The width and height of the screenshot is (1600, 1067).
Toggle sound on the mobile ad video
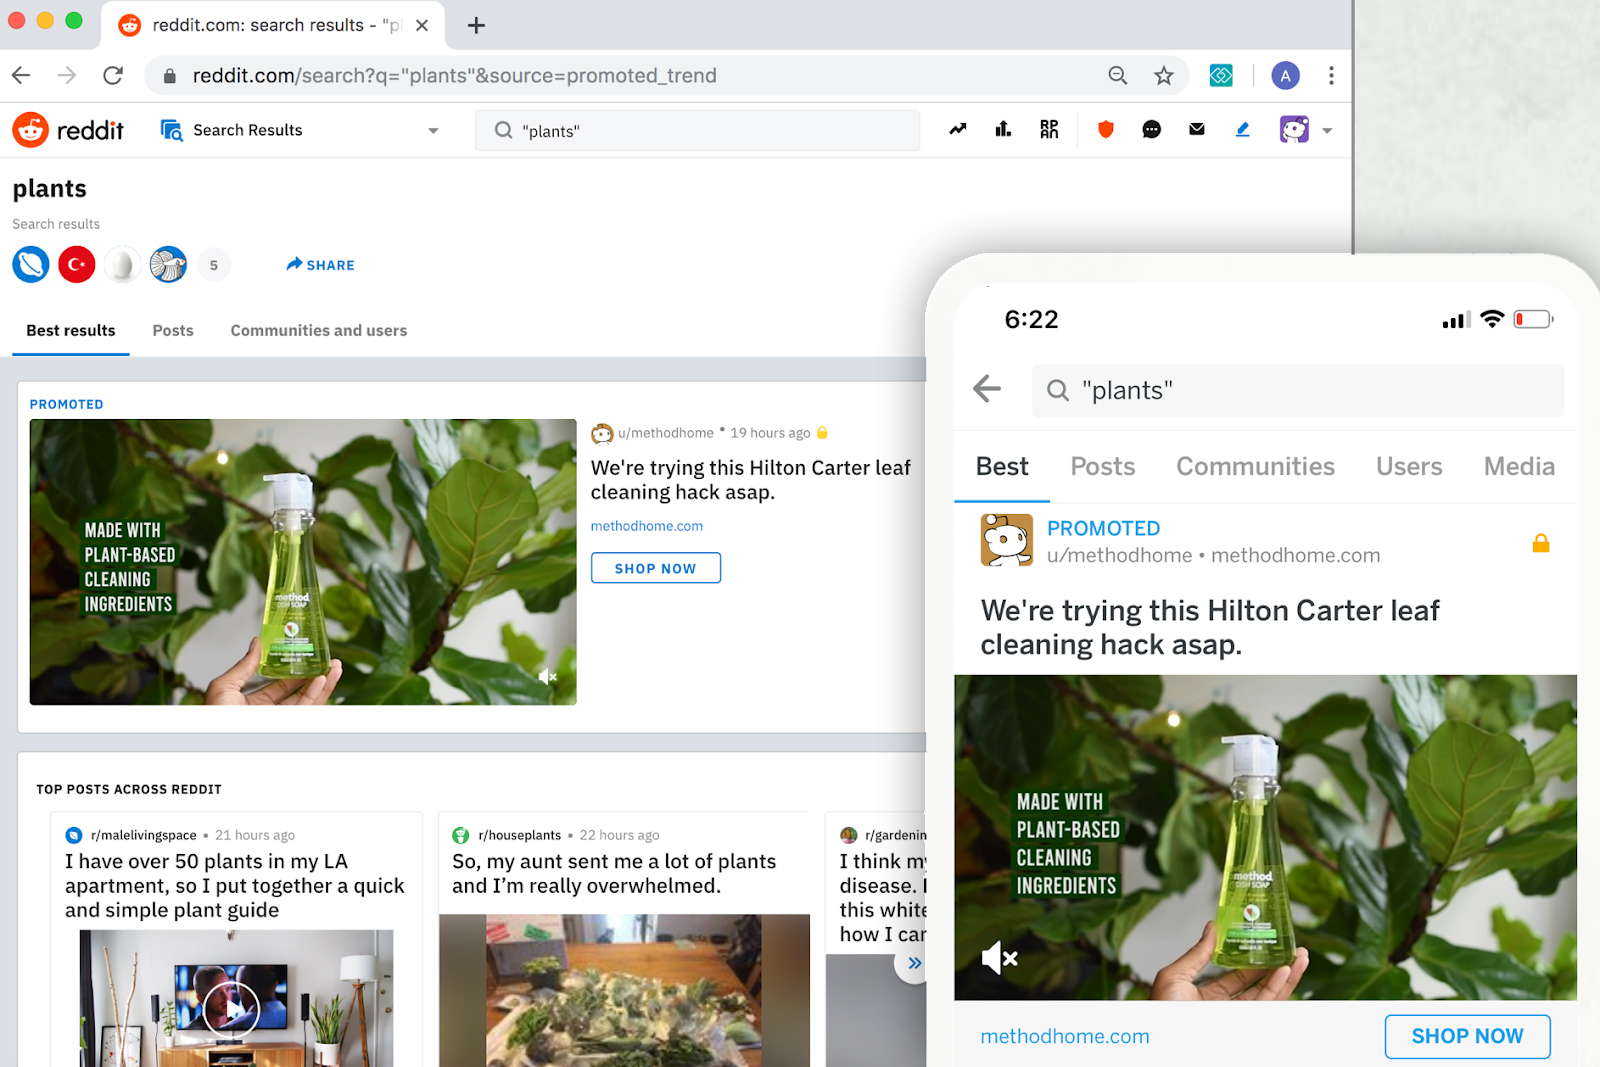click(x=999, y=958)
